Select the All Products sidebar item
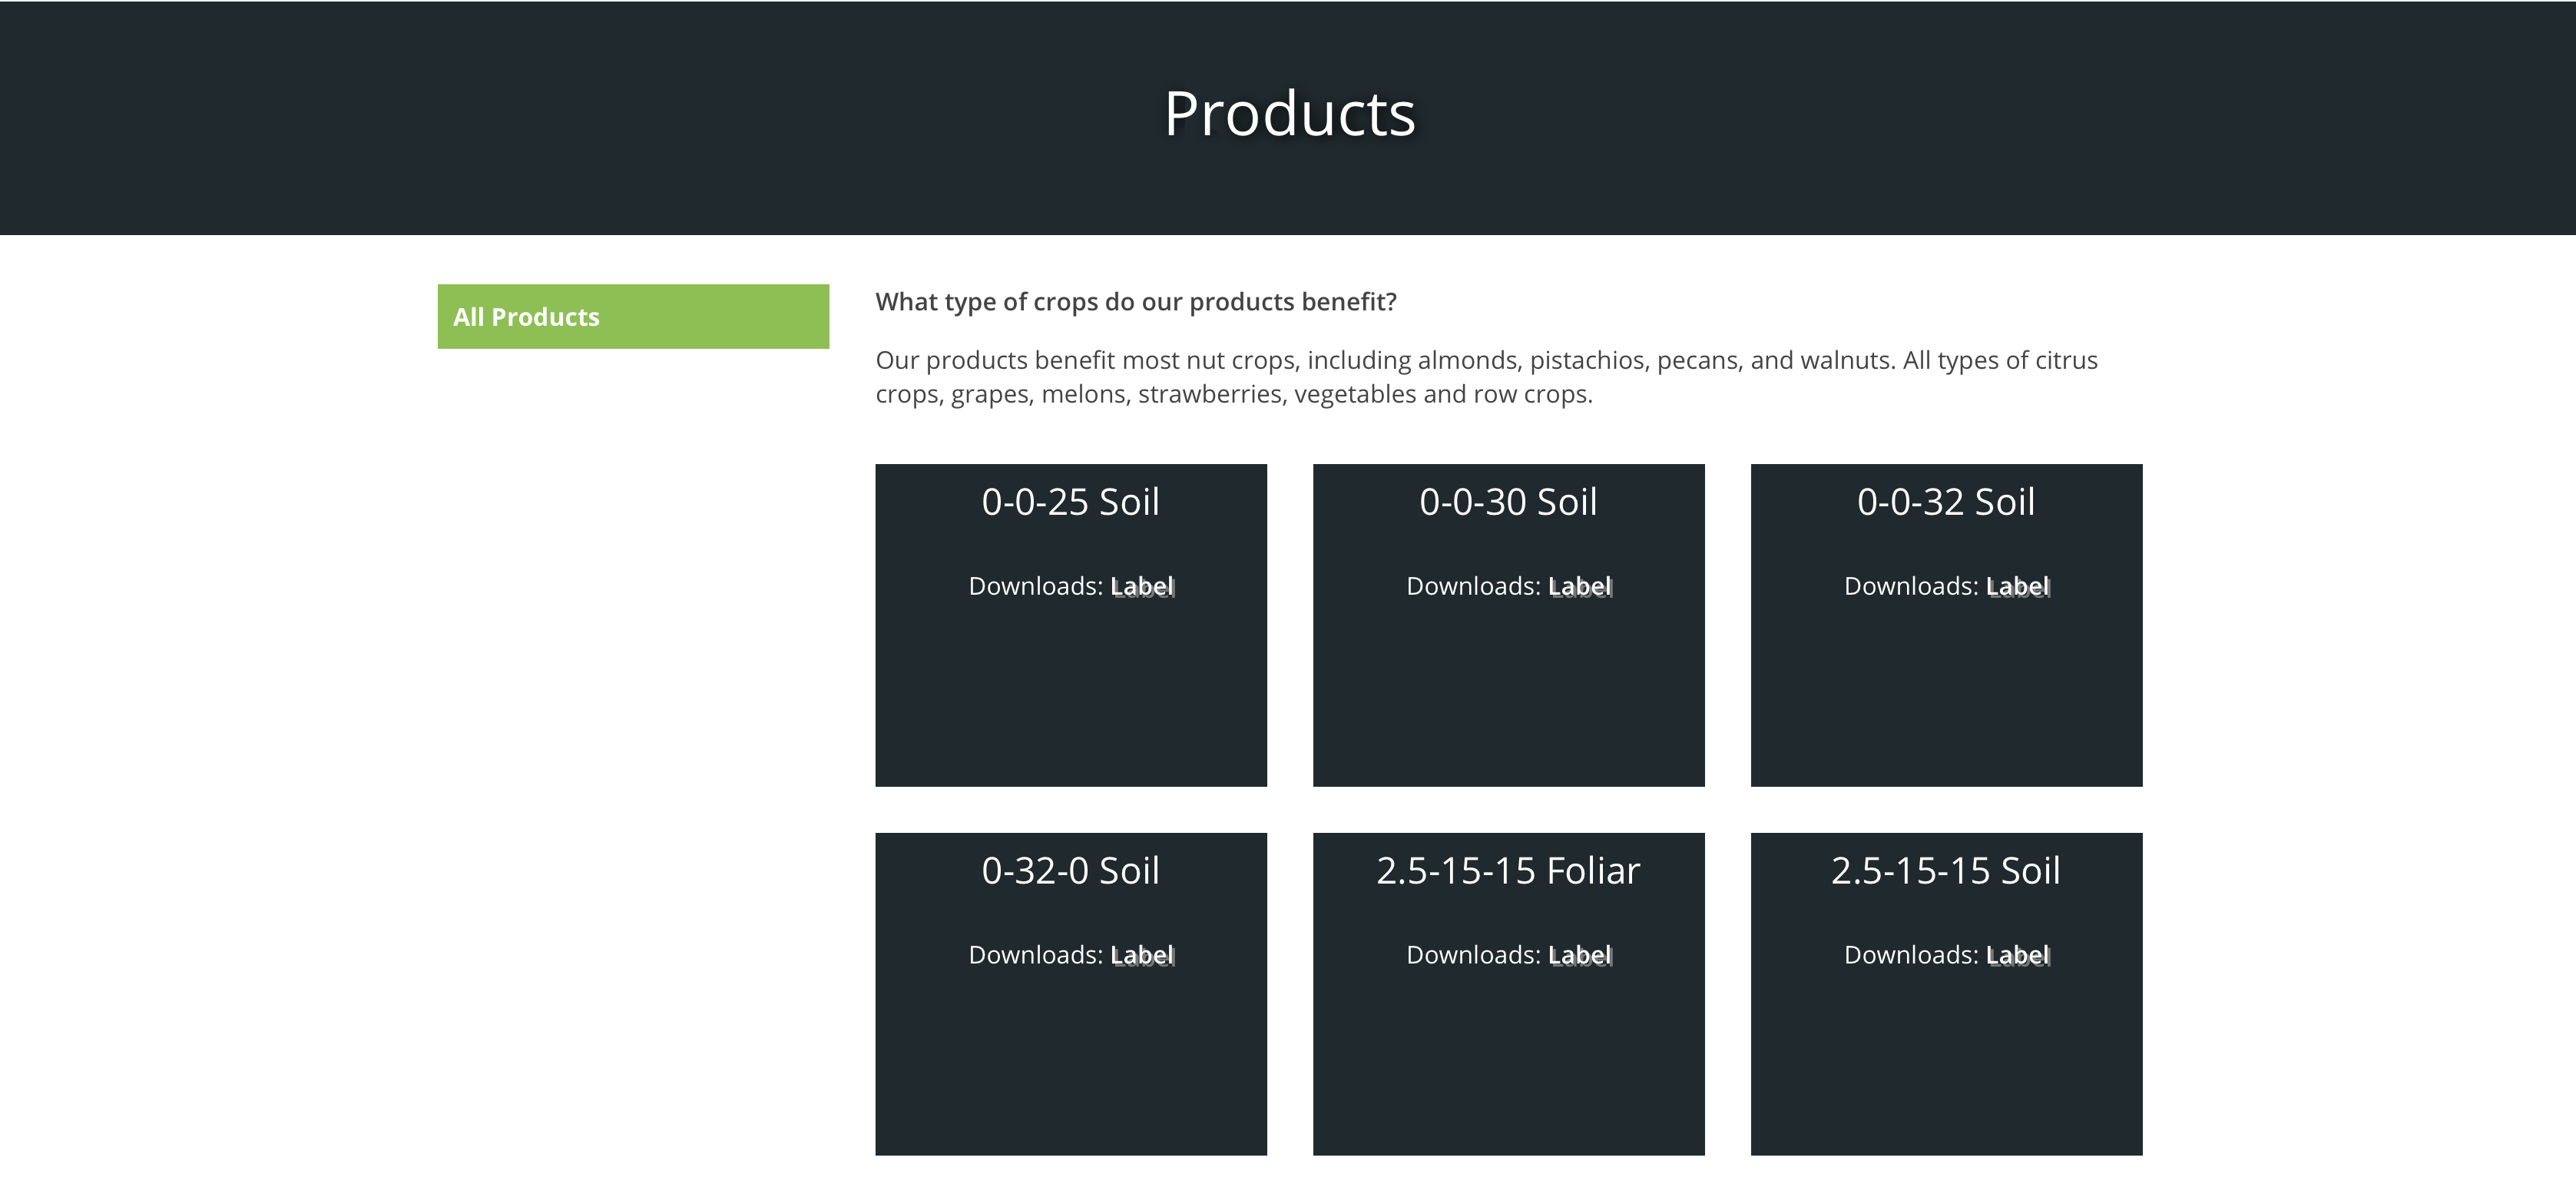 point(632,317)
